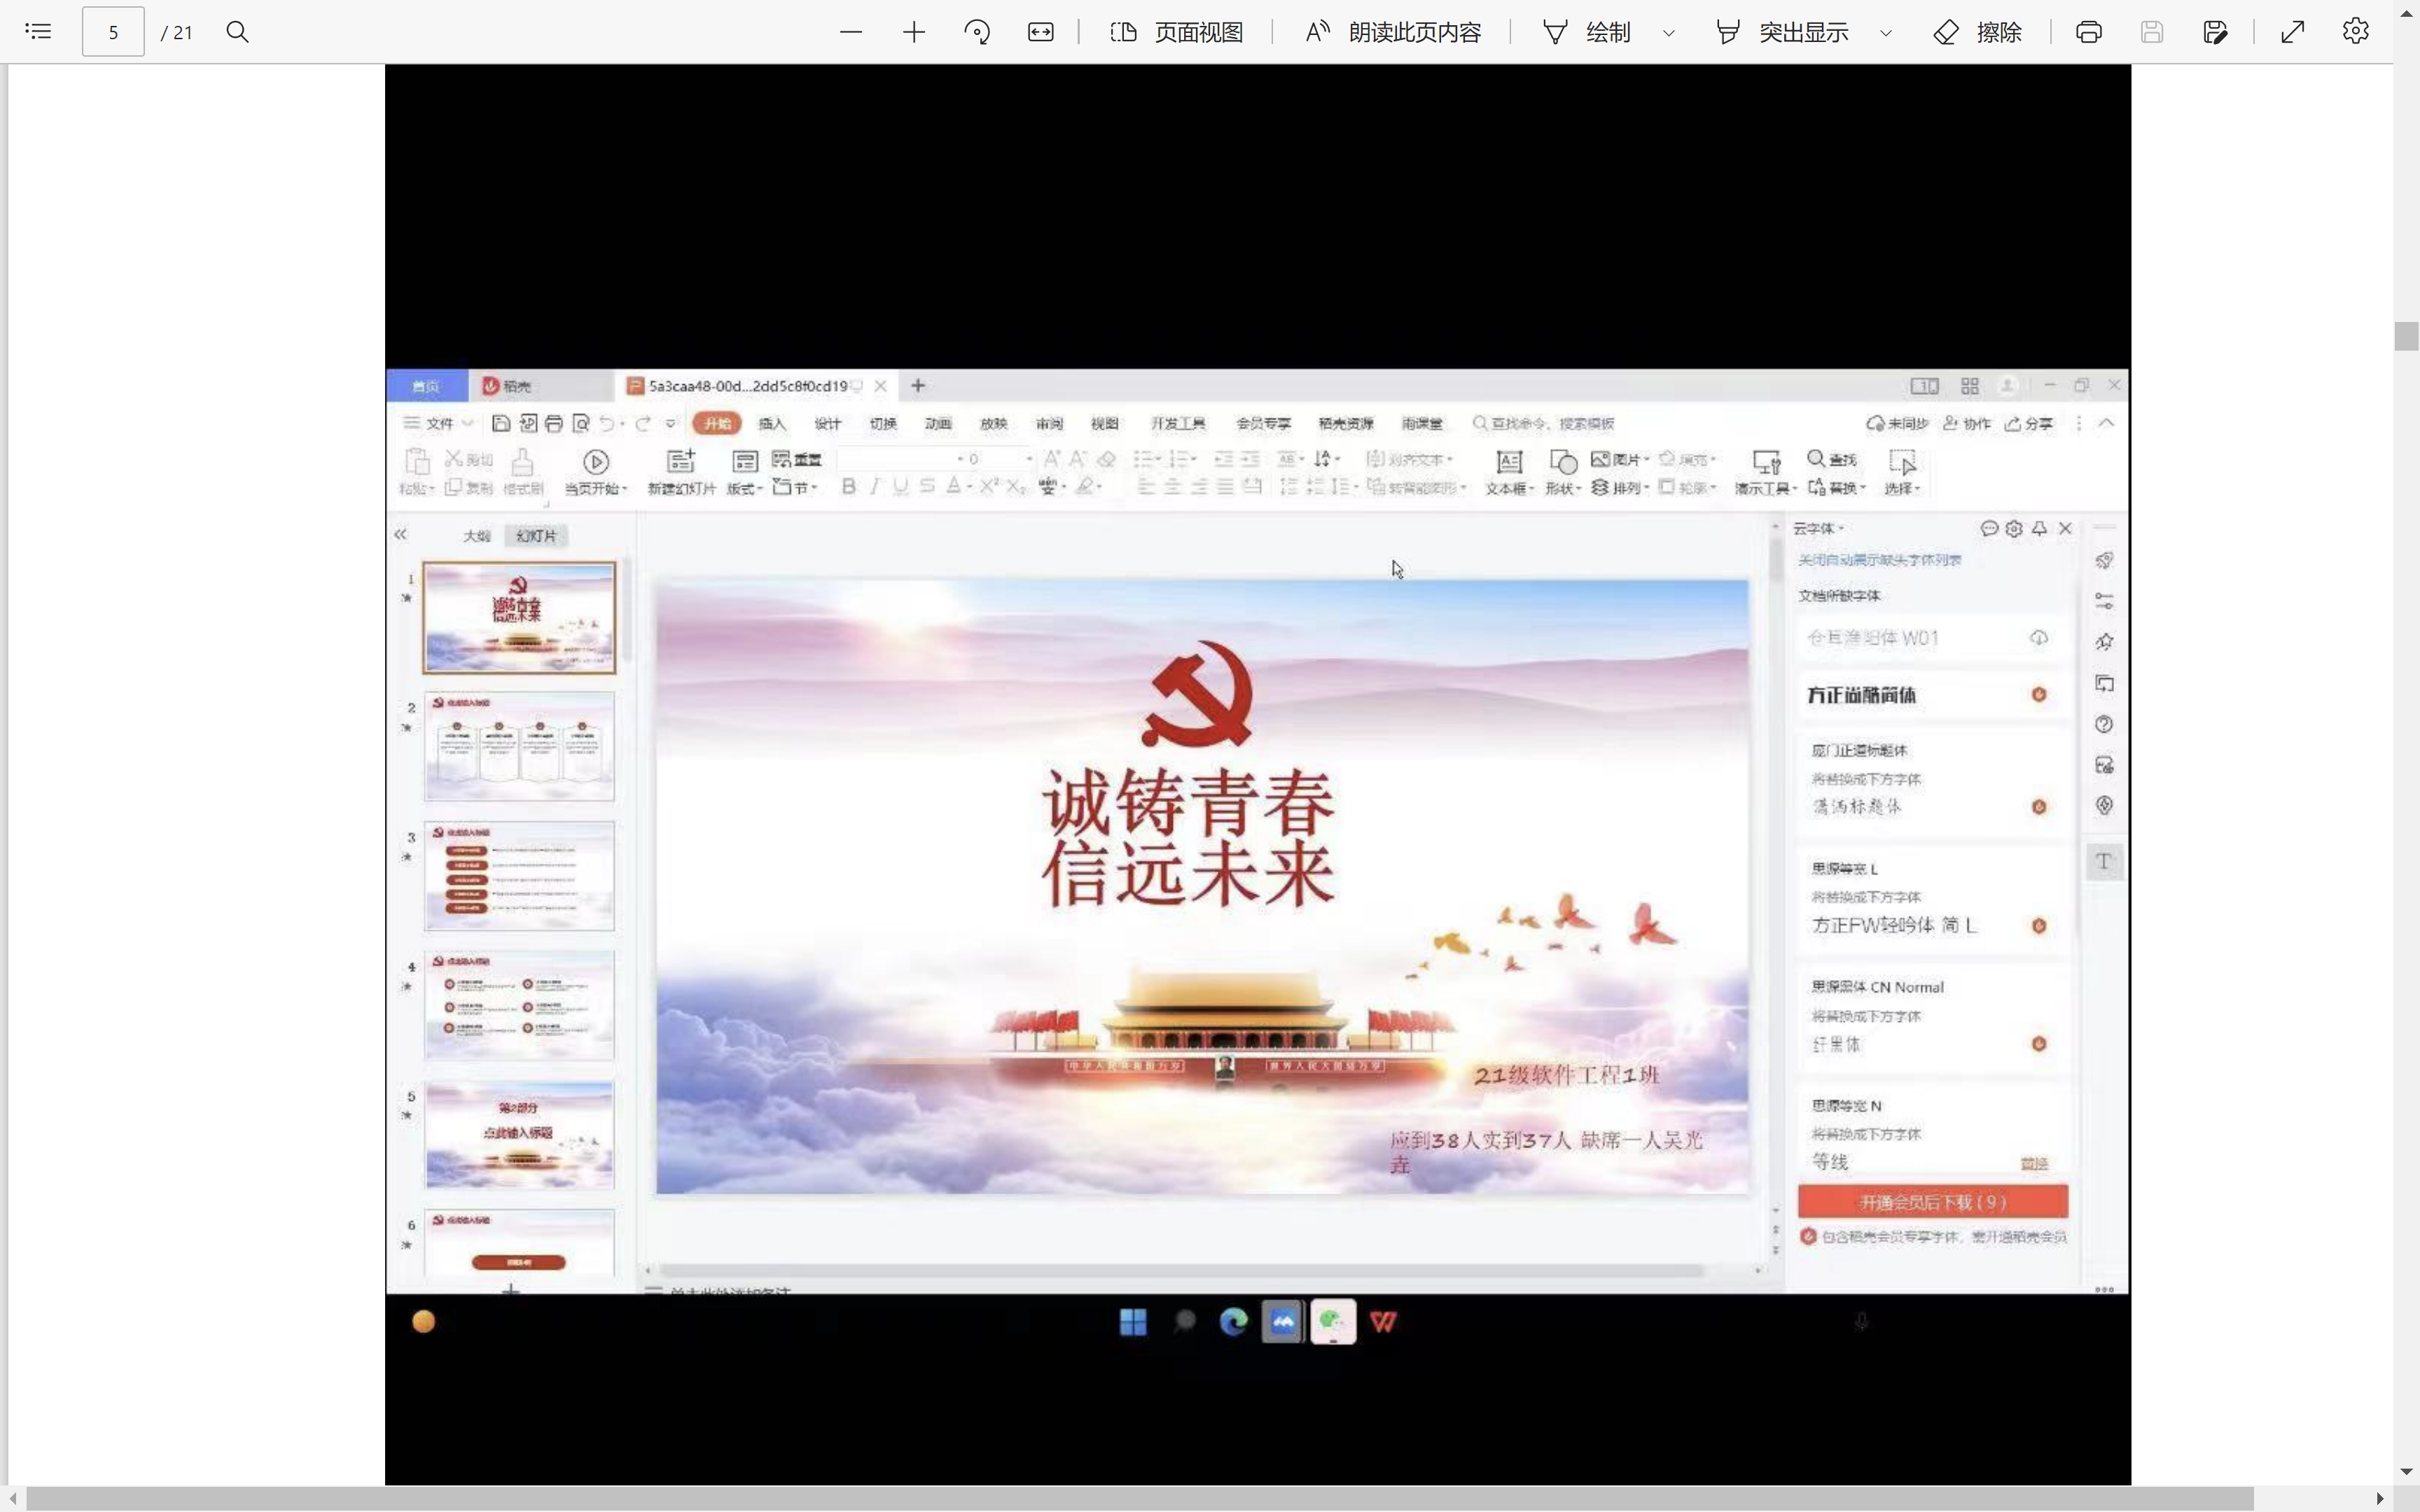The image size is (2420, 1512).
Task: Rotate the PDF page
Action: click(977, 32)
